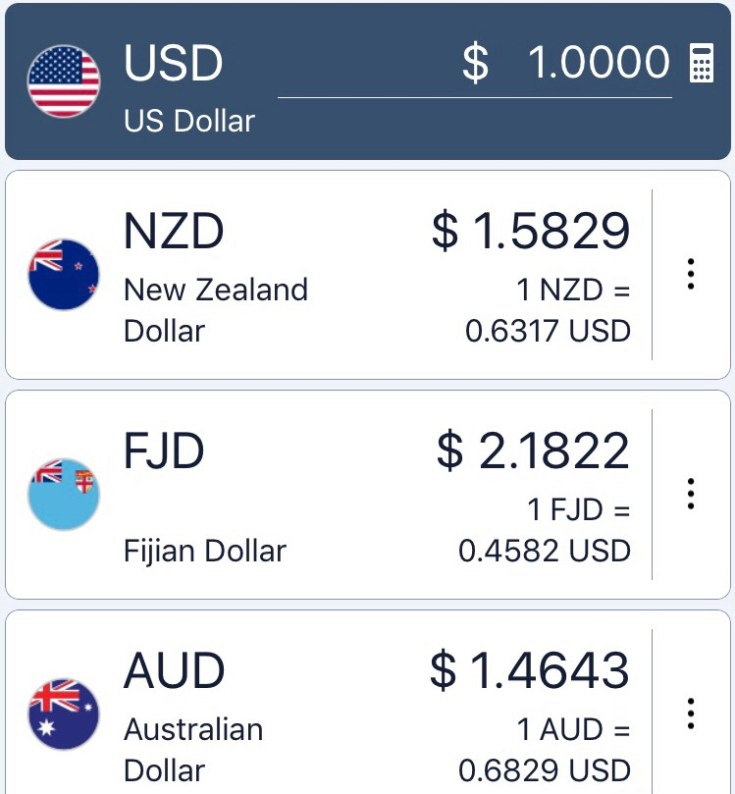This screenshot has height=794, width=735.
Task: Tap the FJD converted amount $ 2.1822
Action: (x=533, y=451)
